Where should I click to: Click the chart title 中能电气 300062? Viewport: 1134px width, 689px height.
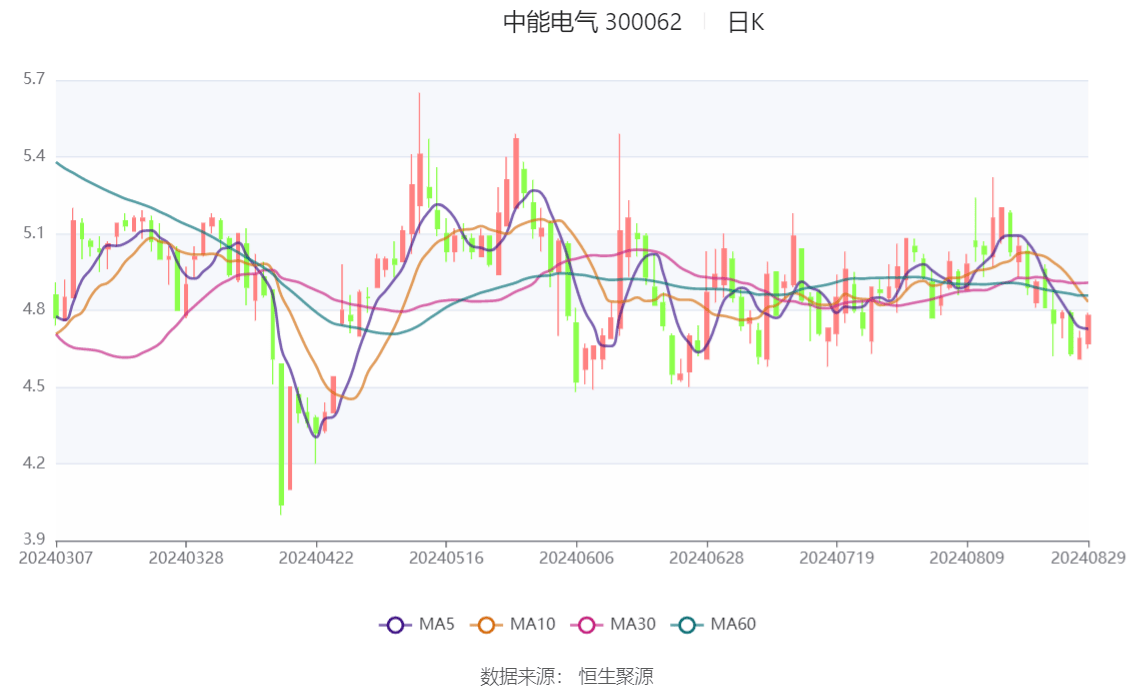[x=592, y=23]
